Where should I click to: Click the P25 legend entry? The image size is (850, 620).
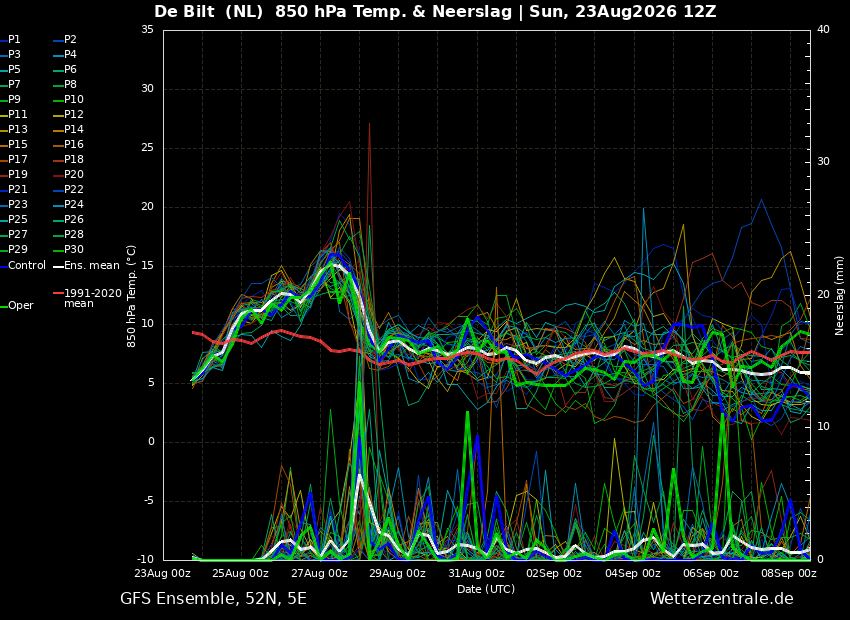click(14, 219)
